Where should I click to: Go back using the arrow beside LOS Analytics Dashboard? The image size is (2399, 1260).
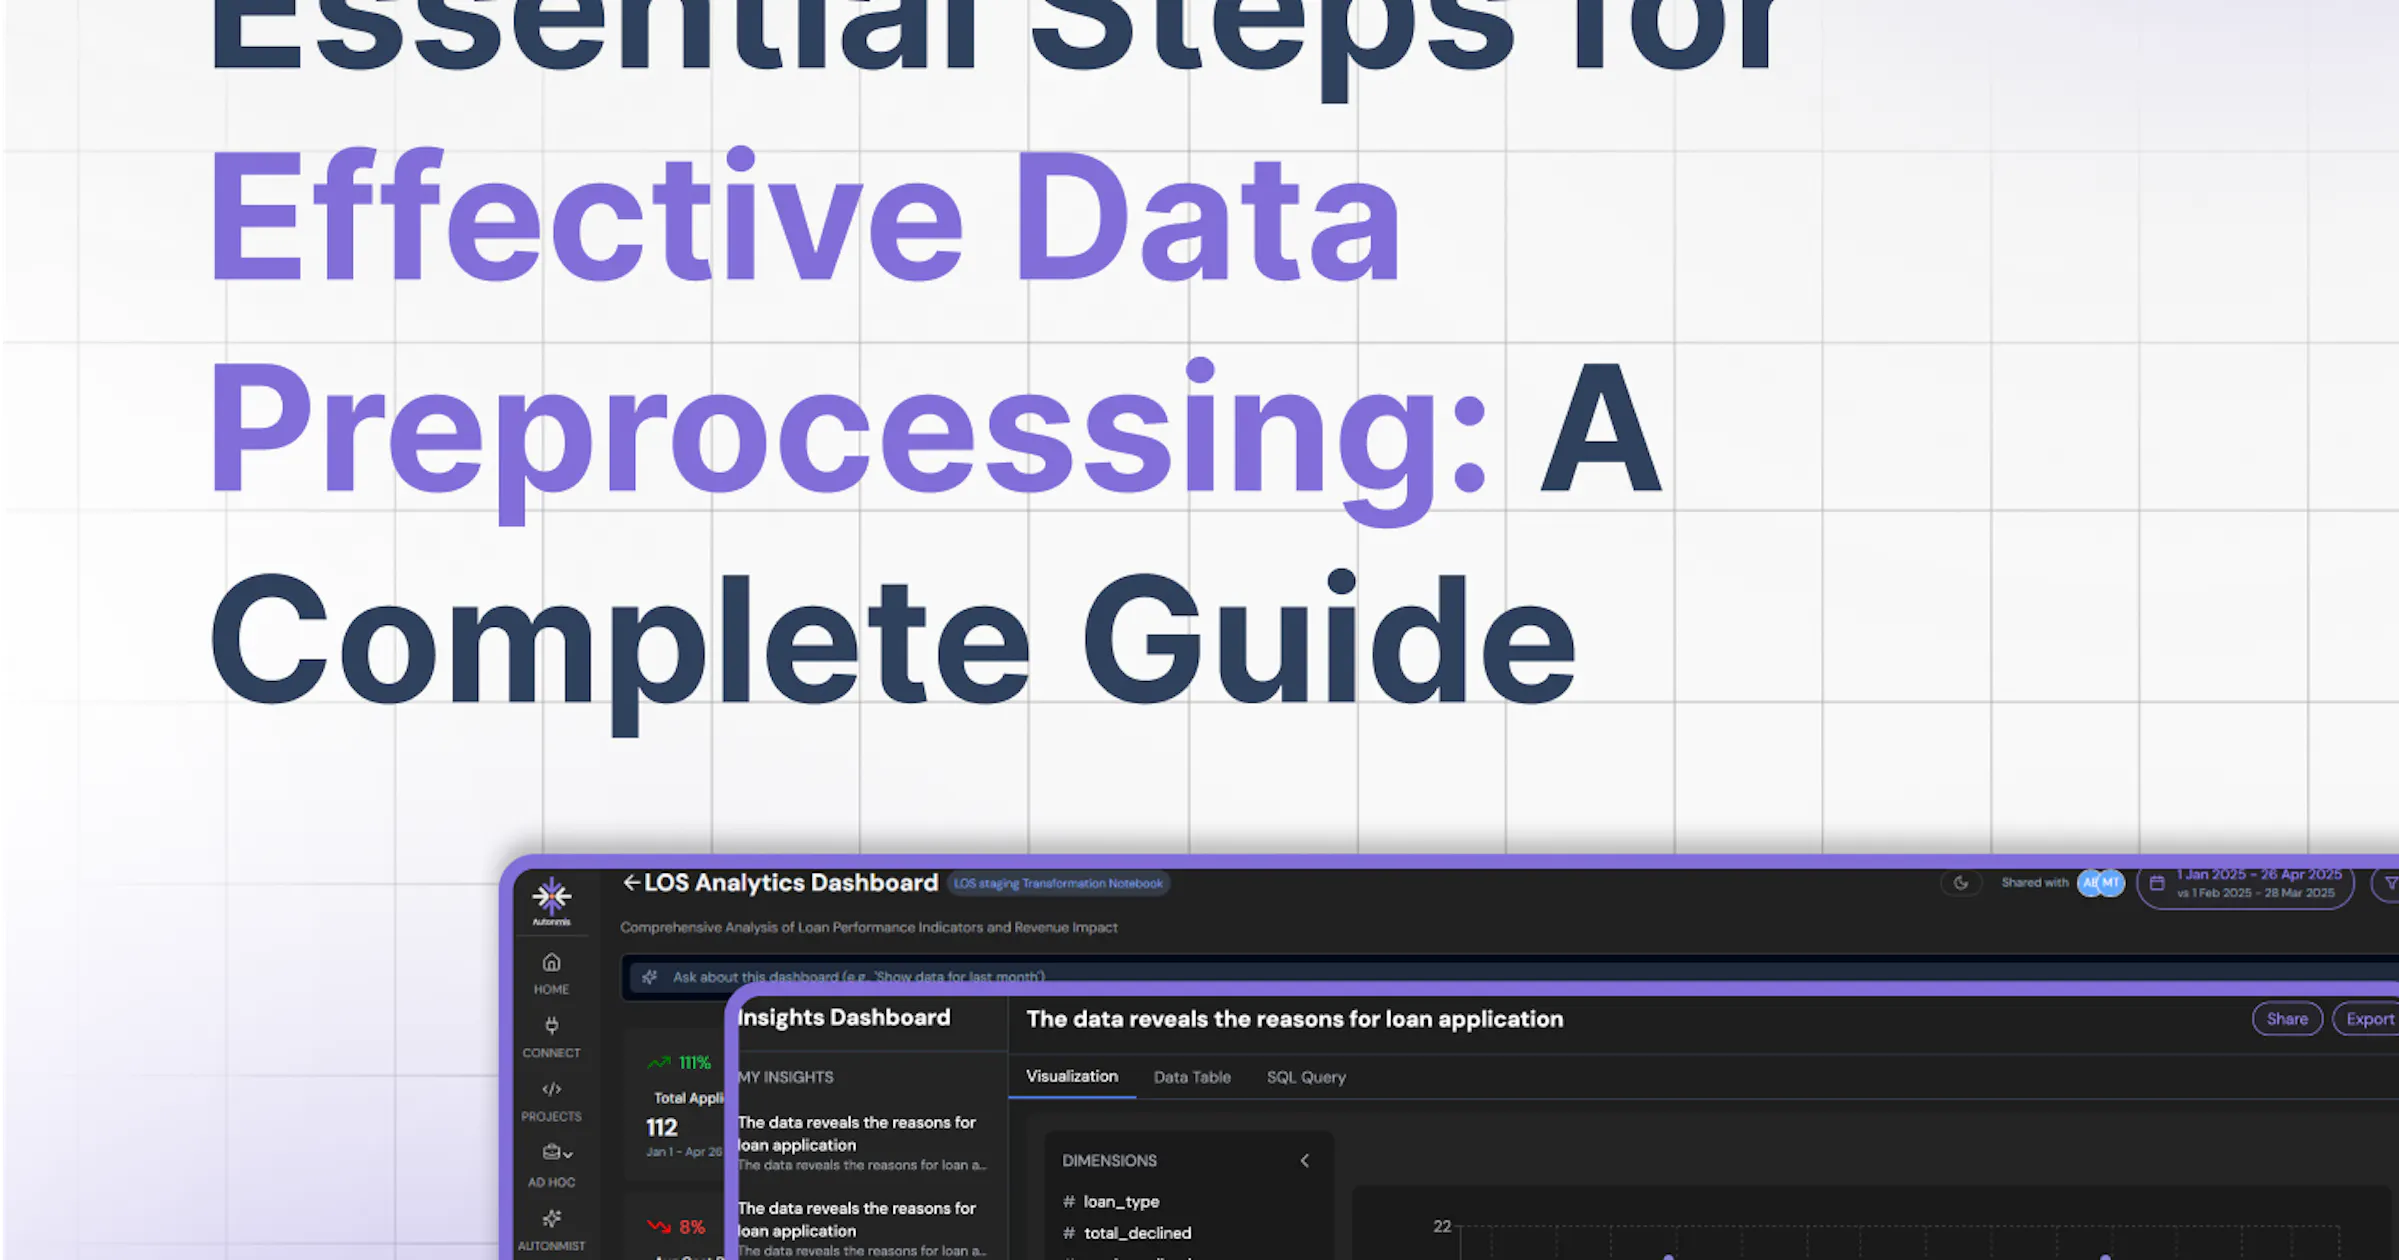coord(631,882)
